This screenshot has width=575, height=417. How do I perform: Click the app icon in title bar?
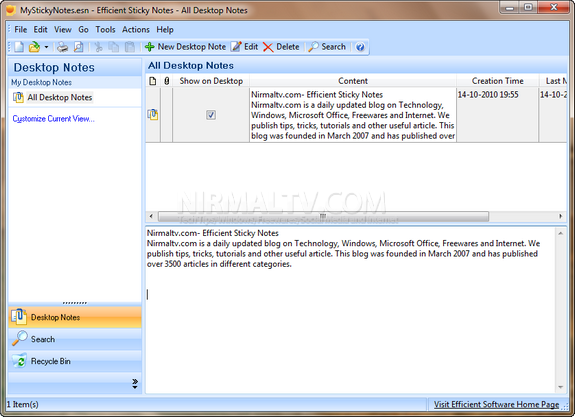pyautogui.click(x=10, y=10)
